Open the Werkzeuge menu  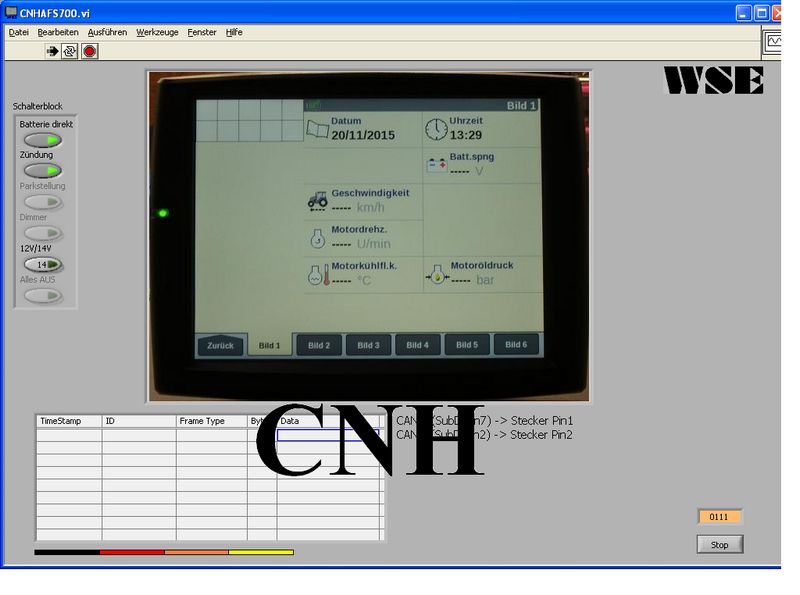(x=157, y=32)
